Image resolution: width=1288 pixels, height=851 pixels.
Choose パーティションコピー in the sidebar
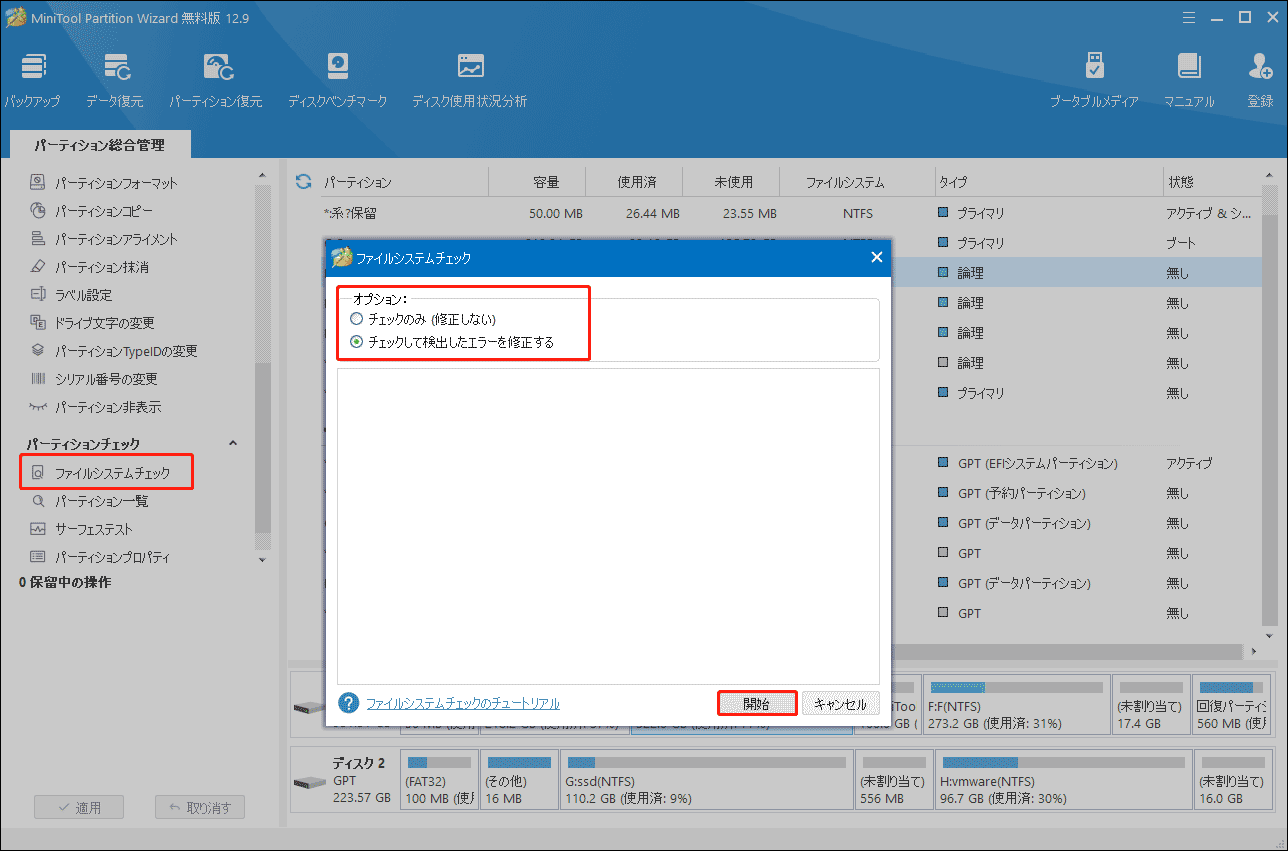[x=92, y=211]
